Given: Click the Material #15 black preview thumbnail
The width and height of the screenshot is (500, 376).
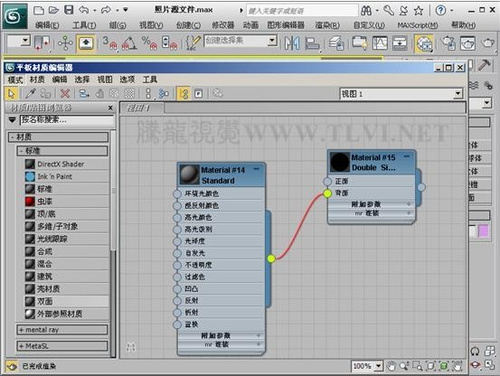Looking at the screenshot, I should (x=340, y=162).
